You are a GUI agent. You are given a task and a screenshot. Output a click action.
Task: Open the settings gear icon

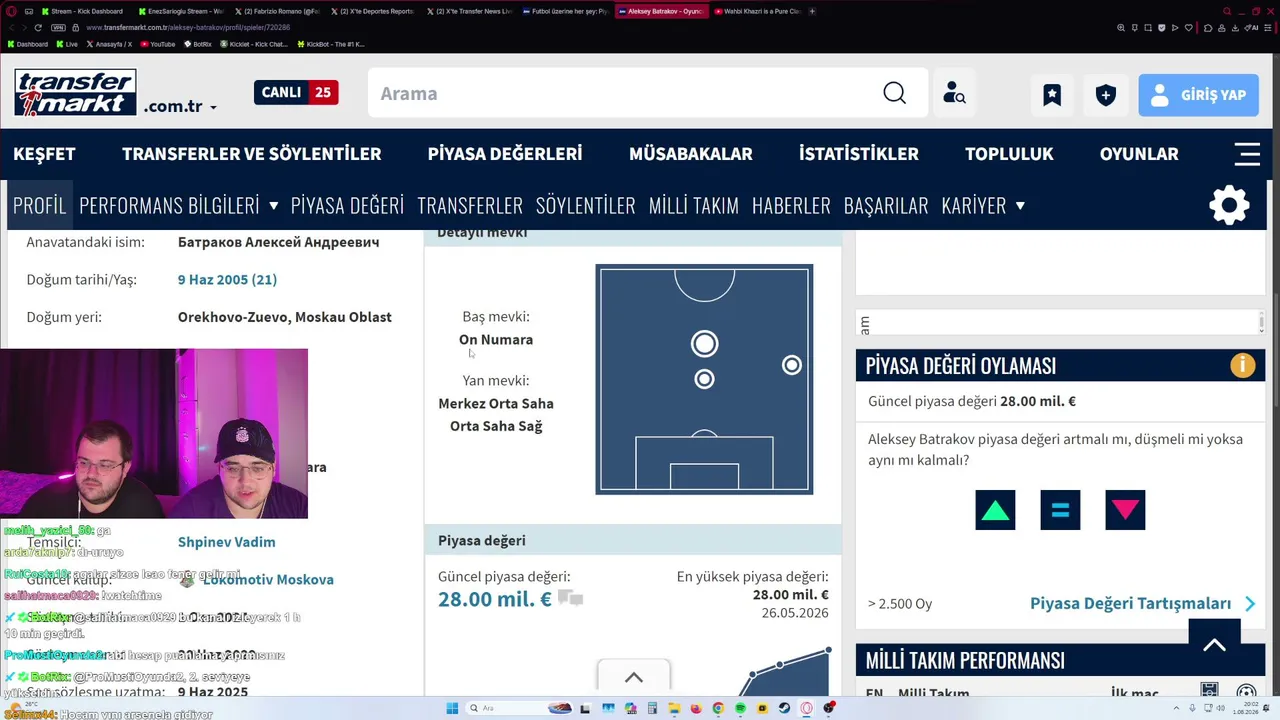(1229, 205)
